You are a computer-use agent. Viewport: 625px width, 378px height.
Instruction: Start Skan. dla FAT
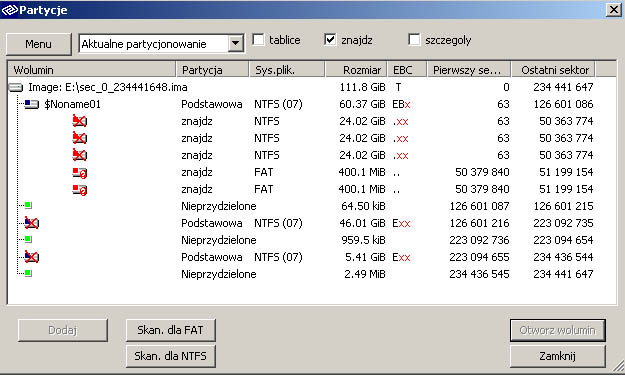[x=171, y=330]
